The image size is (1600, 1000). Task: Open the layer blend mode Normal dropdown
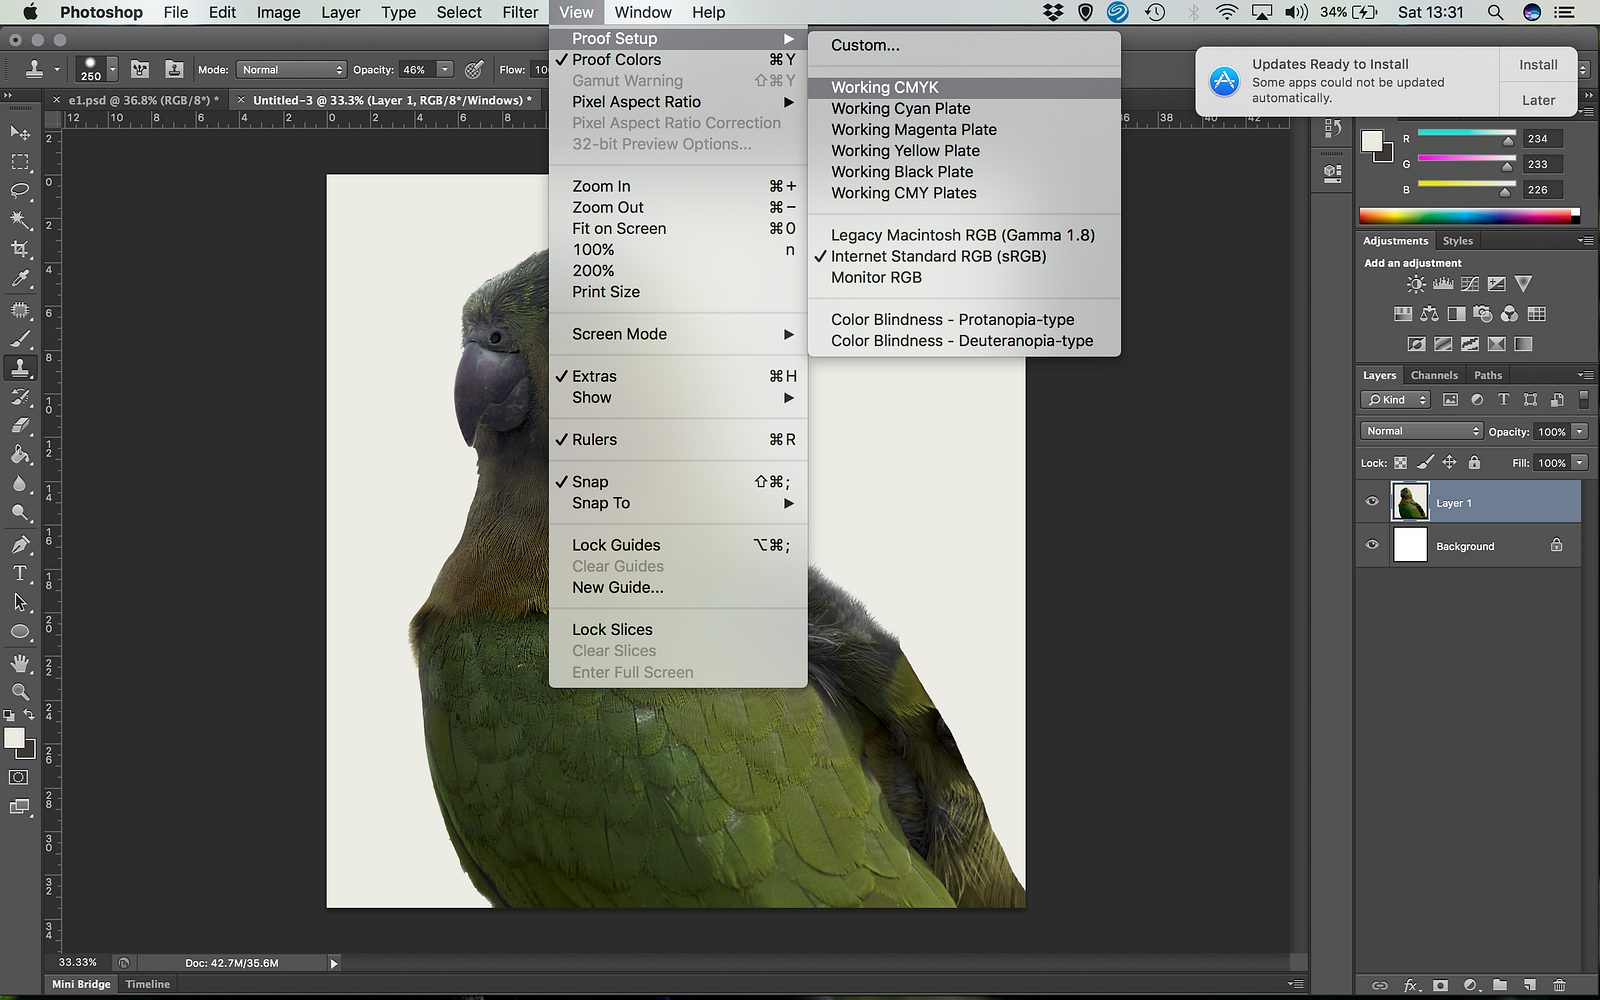1421,431
